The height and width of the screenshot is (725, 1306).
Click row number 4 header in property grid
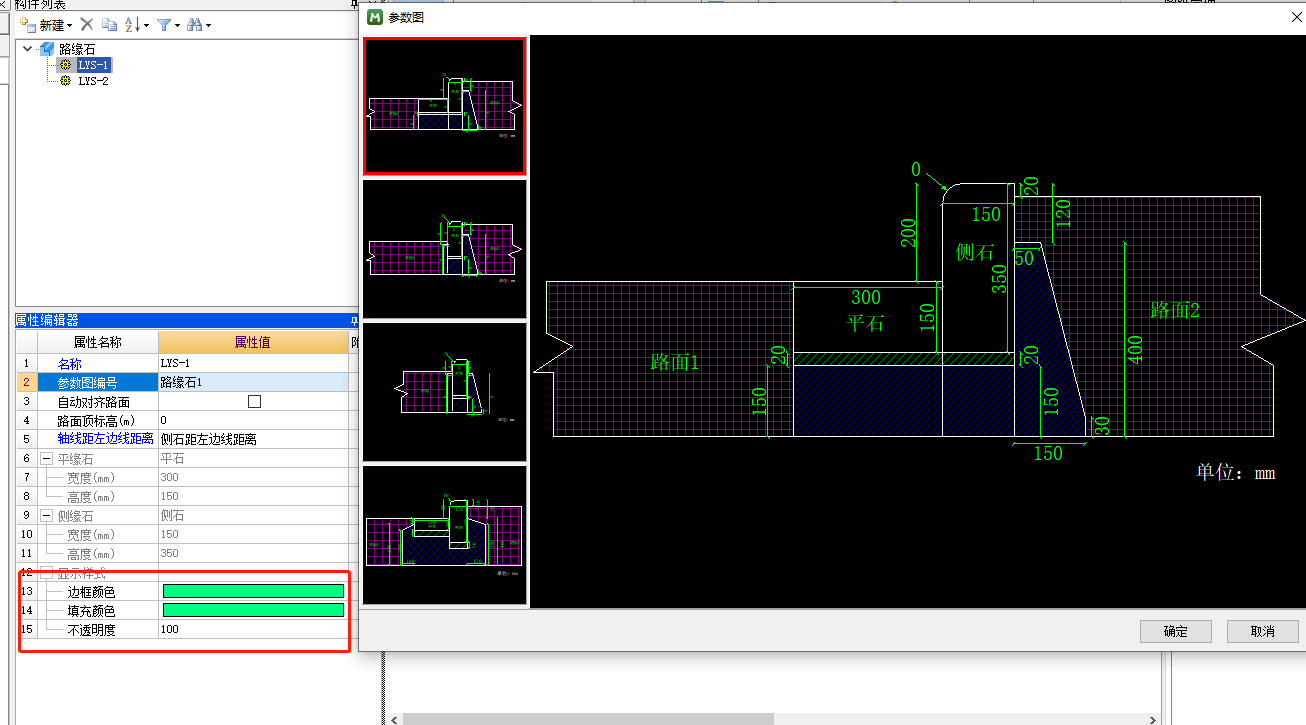pos(27,420)
